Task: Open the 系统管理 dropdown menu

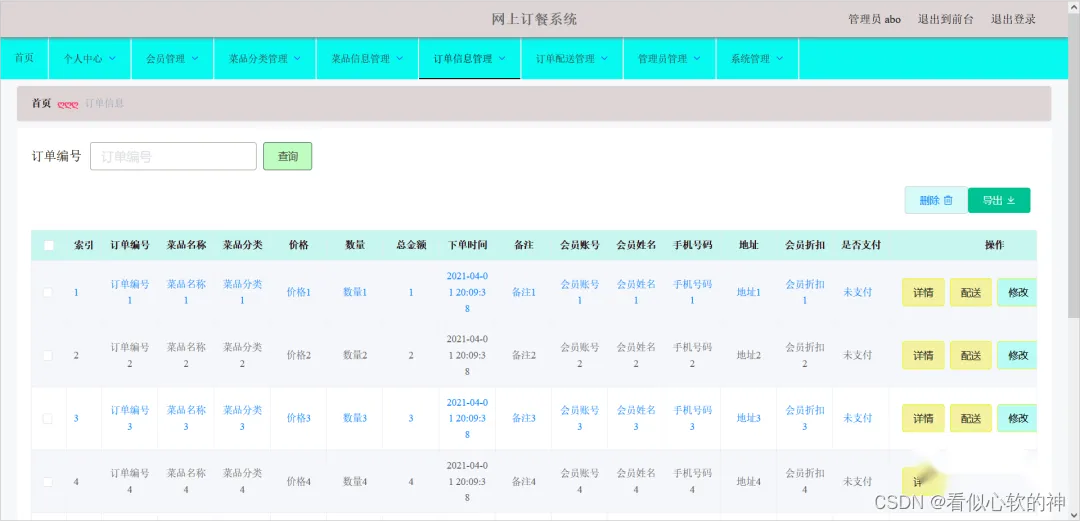Action: [x=757, y=59]
